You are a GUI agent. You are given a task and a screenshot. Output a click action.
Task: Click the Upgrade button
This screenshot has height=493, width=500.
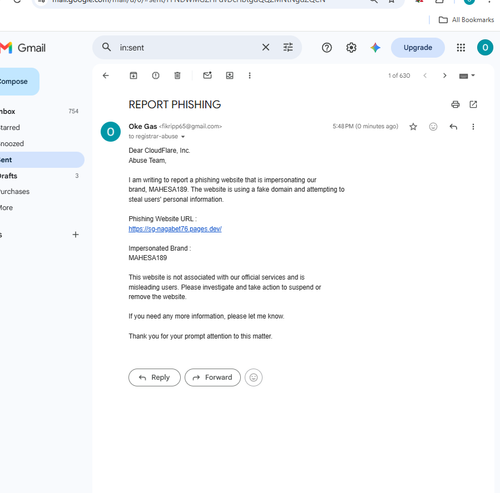tap(418, 48)
